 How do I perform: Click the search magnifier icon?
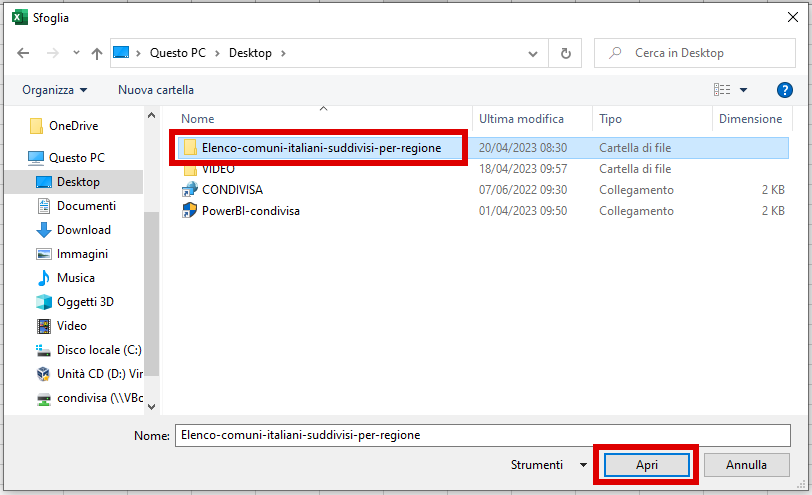[615, 53]
